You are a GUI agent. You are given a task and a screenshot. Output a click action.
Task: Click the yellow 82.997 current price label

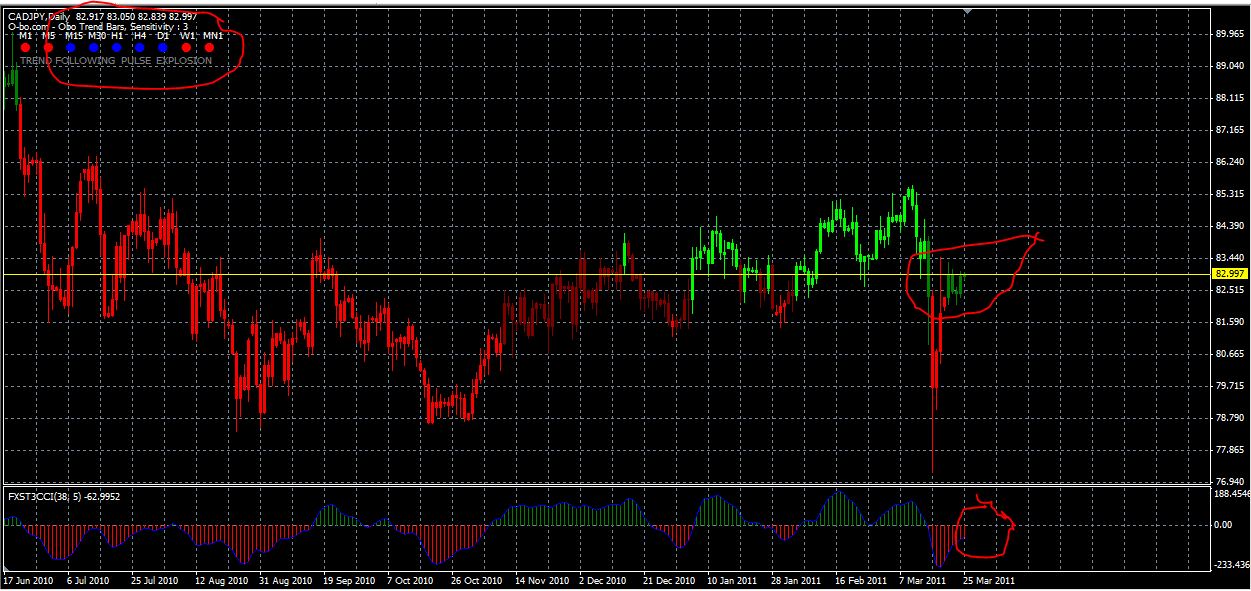pos(1227,273)
